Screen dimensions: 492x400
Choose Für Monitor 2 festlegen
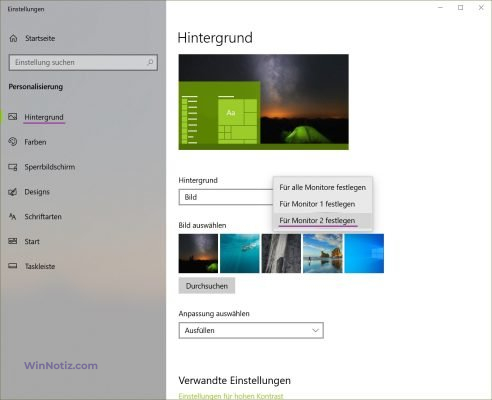tap(322, 220)
